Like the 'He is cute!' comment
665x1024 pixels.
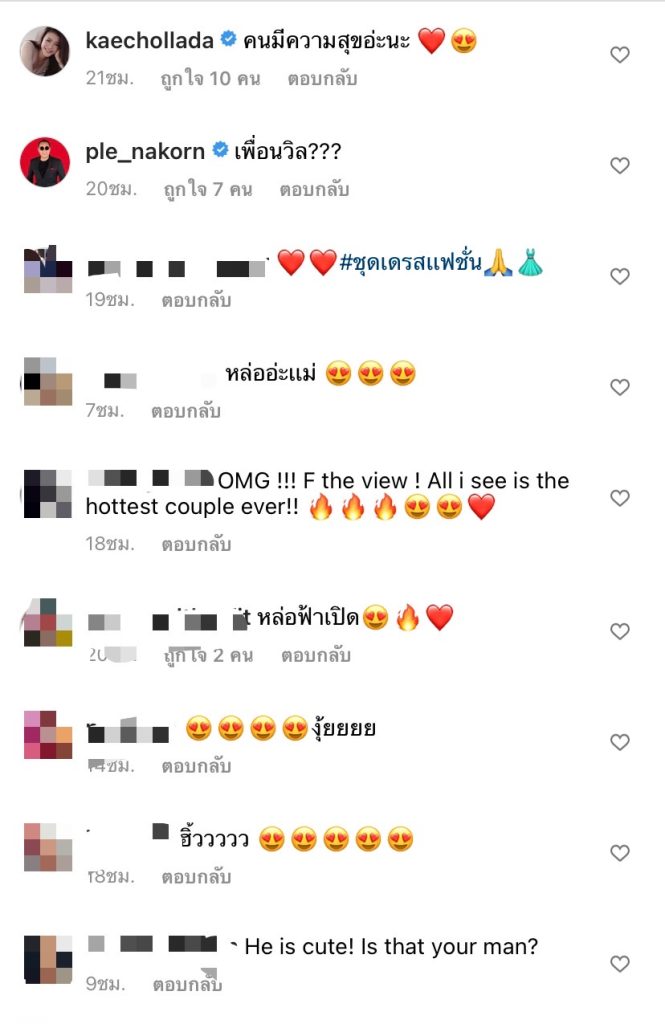click(619, 964)
